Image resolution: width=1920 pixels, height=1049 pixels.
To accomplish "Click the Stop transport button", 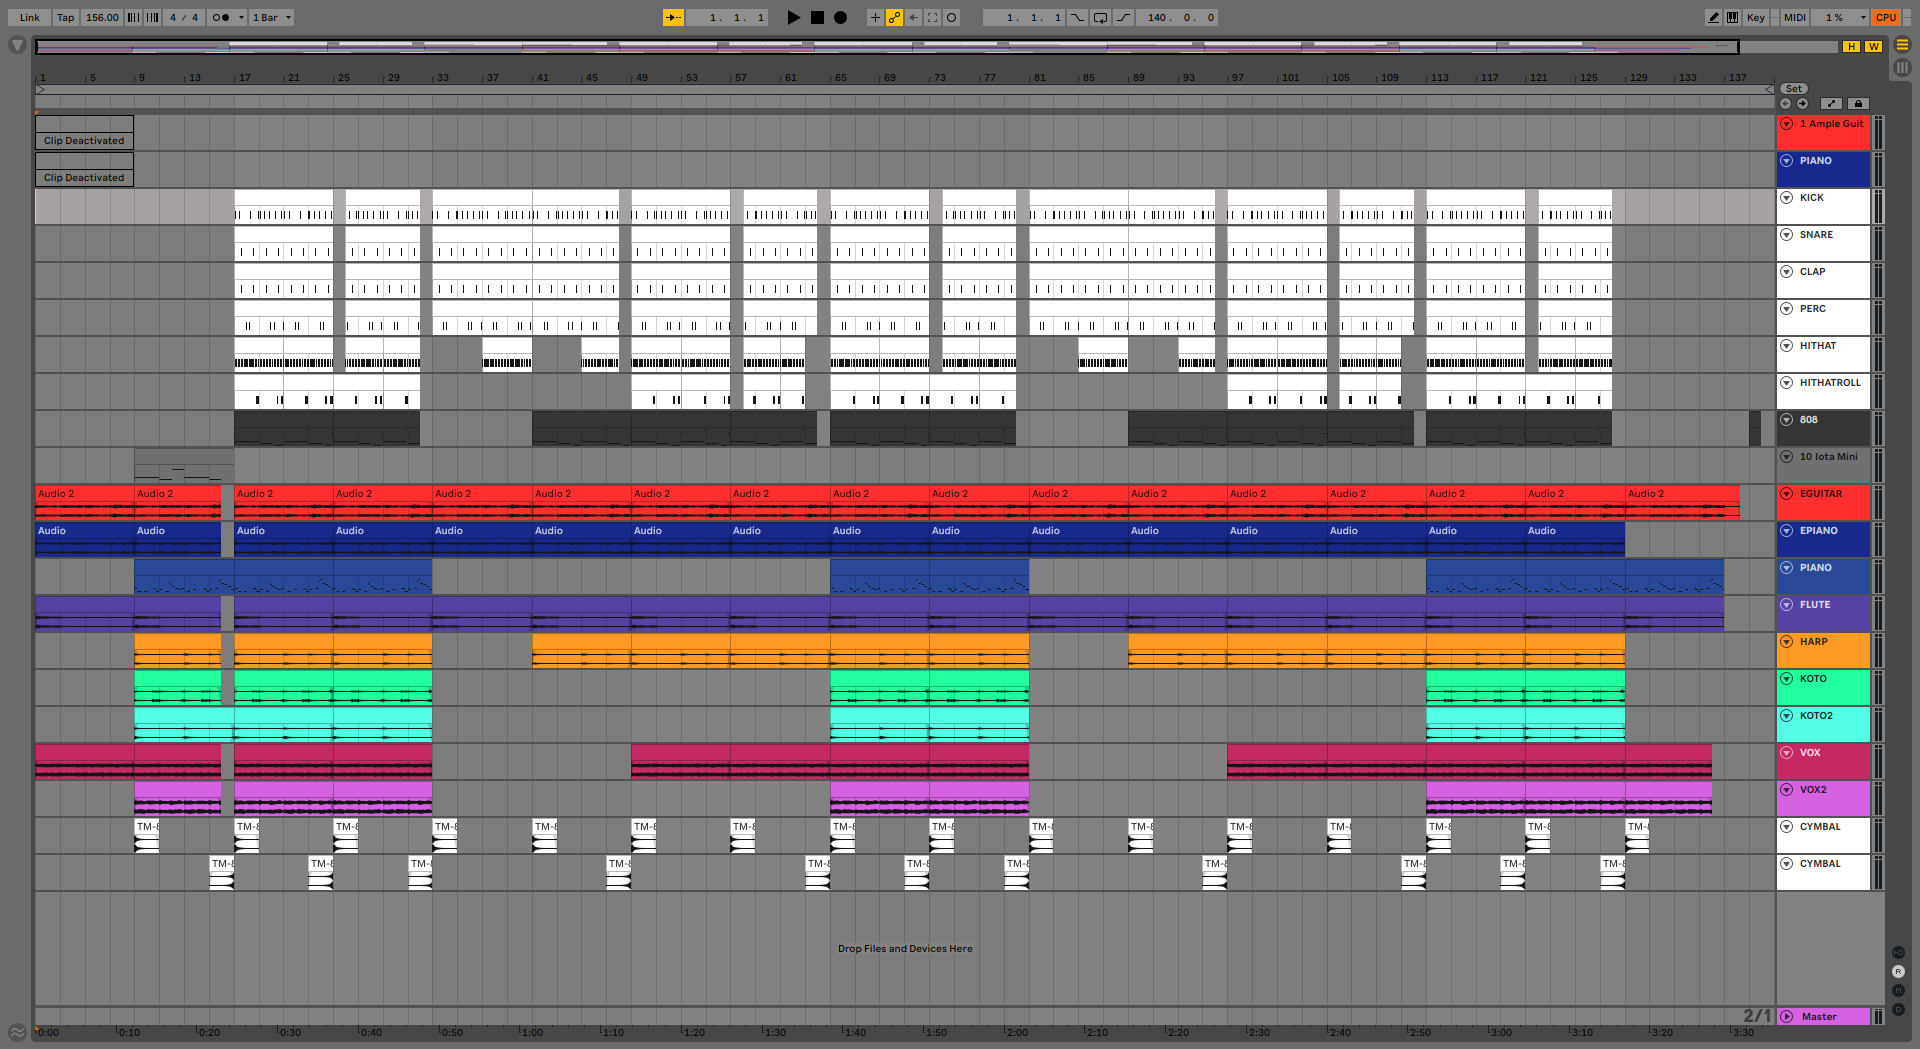I will [x=817, y=17].
